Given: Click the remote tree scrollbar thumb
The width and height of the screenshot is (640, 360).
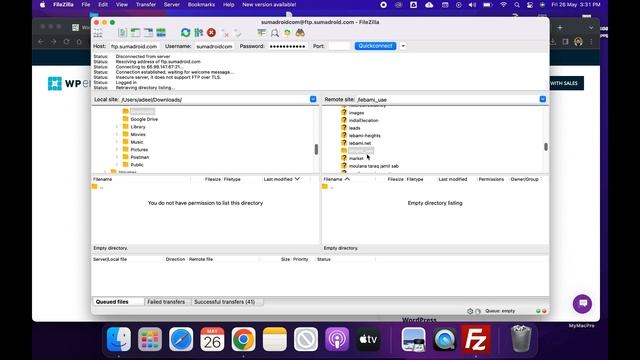Looking at the screenshot, I should coord(546,147).
